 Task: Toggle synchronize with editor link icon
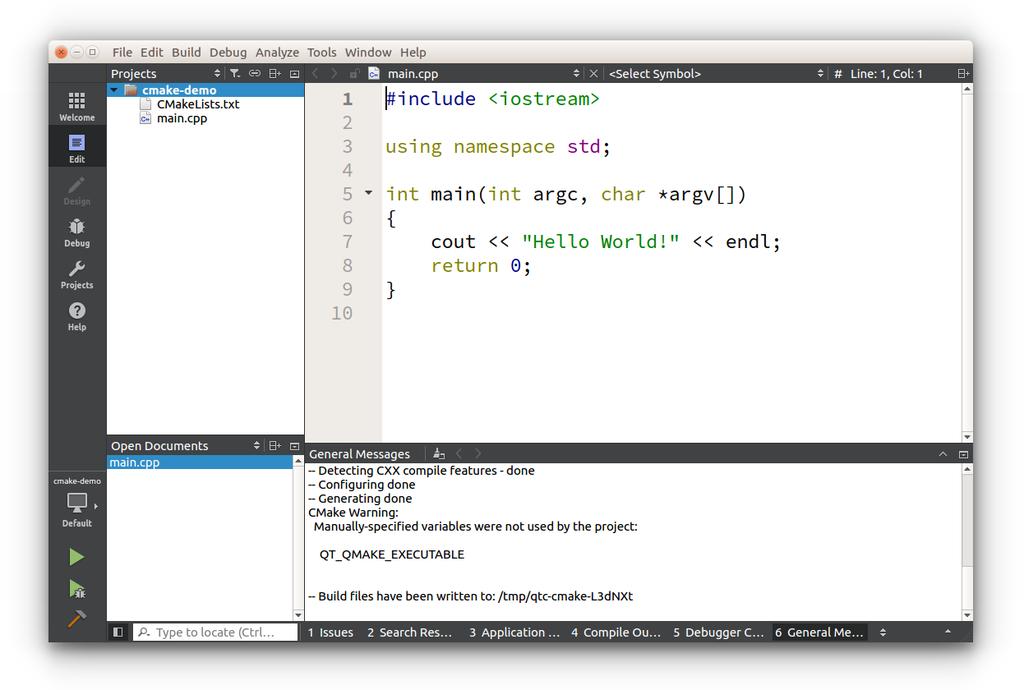pos(255,74)
